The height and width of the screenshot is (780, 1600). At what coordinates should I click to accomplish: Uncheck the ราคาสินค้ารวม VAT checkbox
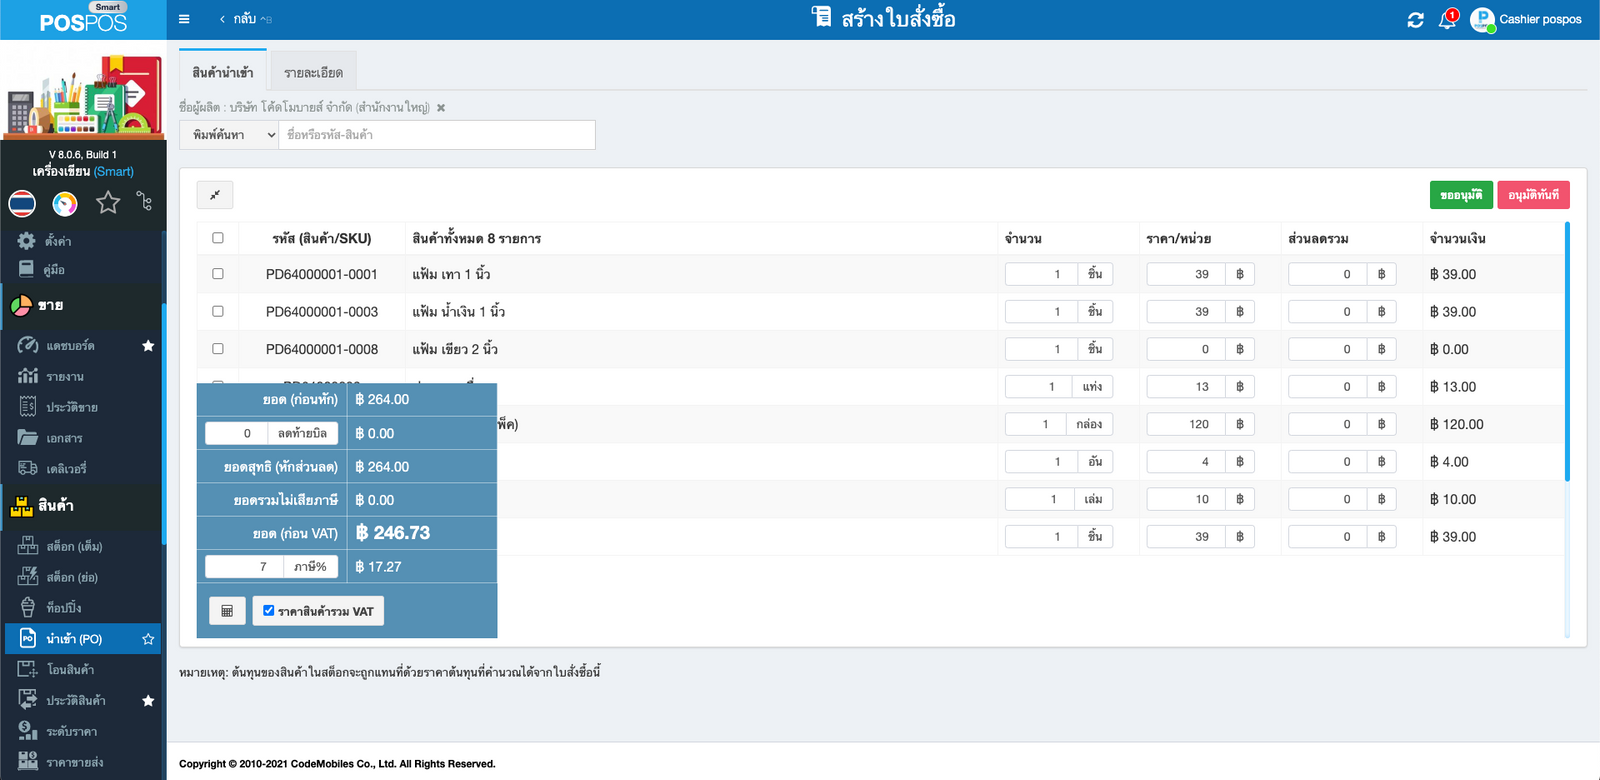pyautogui.click(x=268, y=611)
